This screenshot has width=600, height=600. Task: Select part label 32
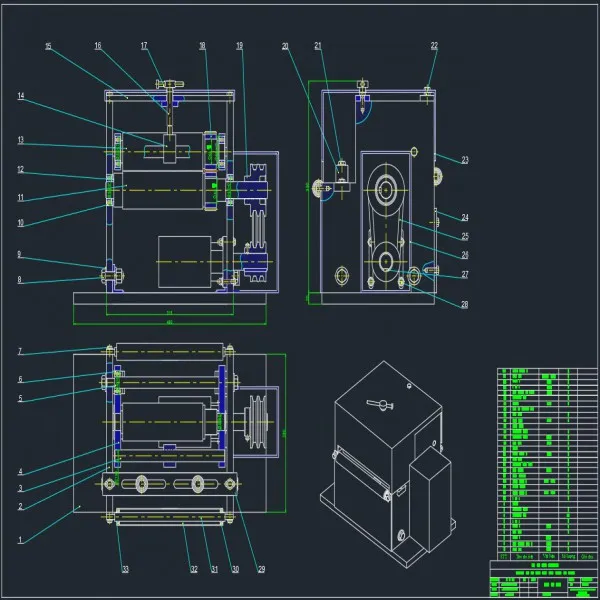(194, 569)
